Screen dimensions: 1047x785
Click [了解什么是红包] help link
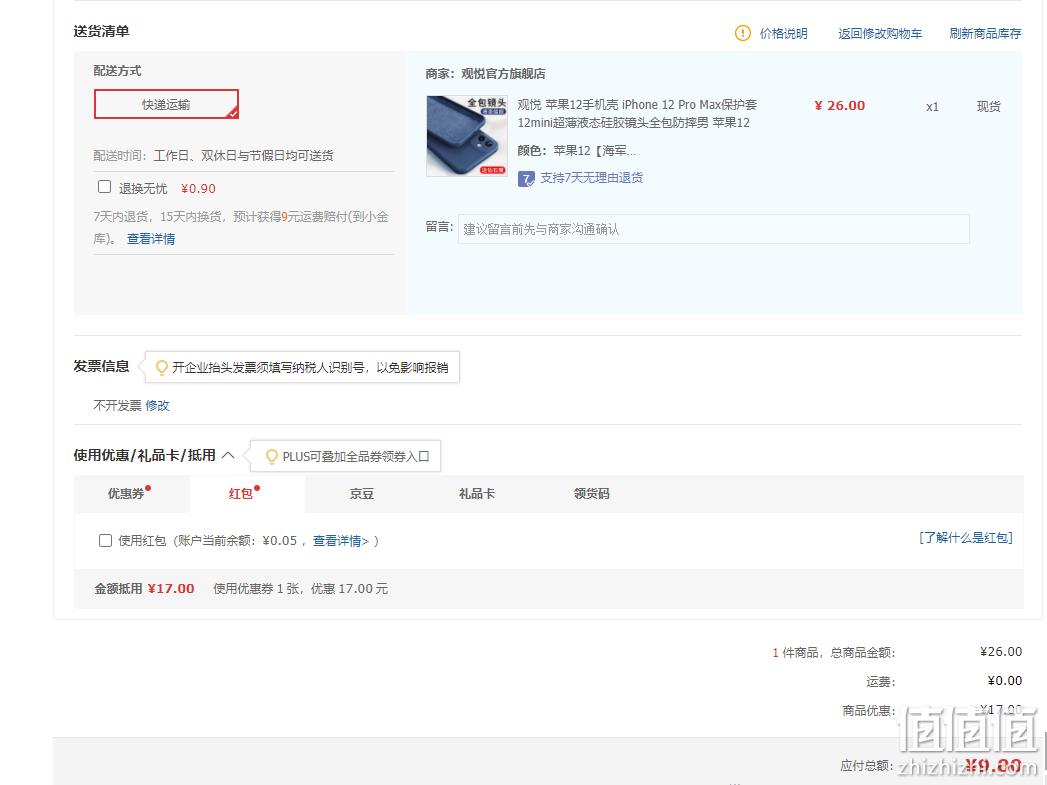(x=966, y=538)
